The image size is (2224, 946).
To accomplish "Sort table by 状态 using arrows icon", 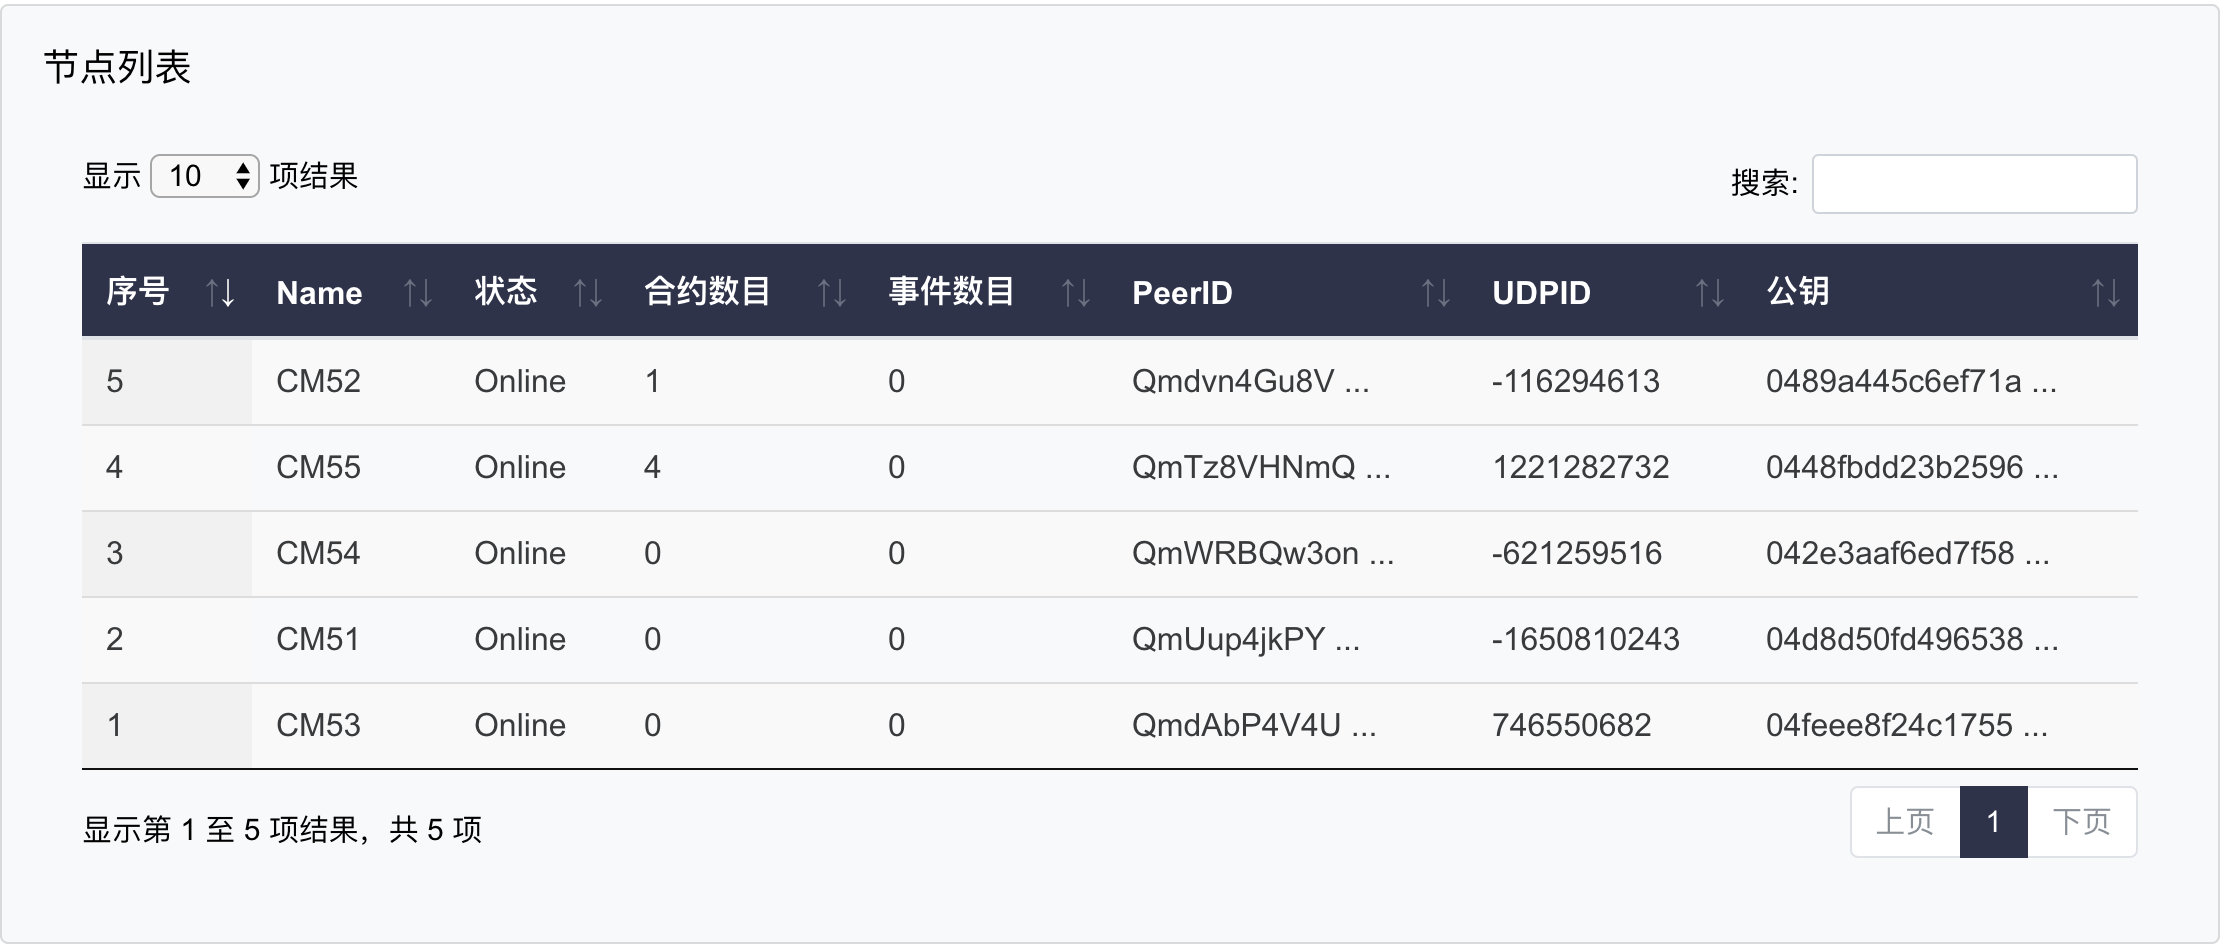I will pos(588,293).
